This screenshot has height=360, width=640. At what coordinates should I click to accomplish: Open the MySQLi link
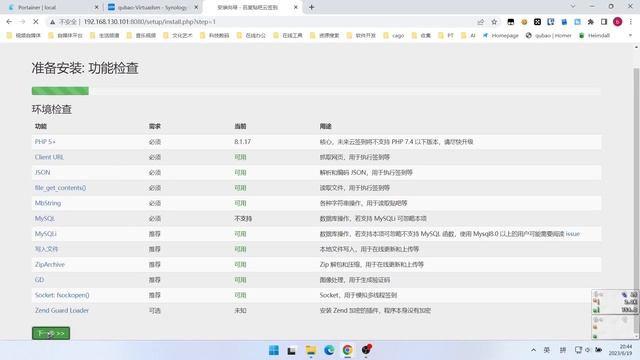46,233
